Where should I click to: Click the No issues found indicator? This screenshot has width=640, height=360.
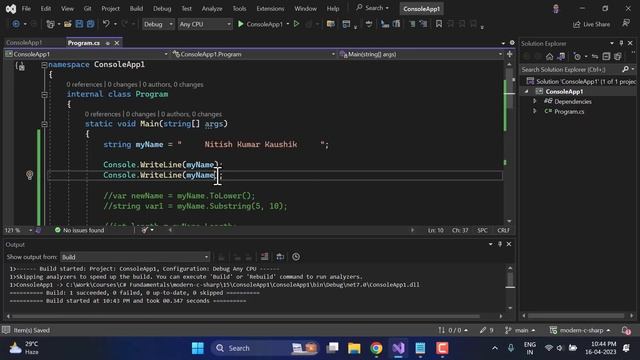[80, 230]
